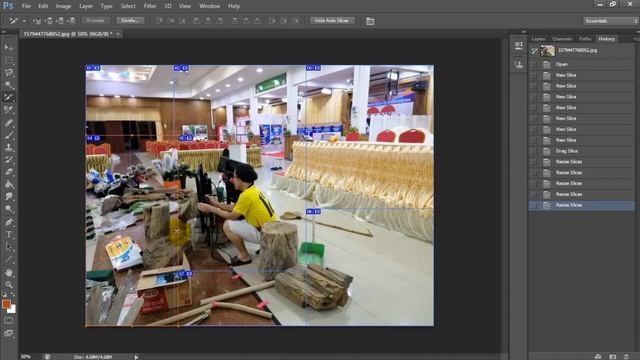This screenshot has width=640, height=360.
Task: Click the Promote button
Action: (96, 20)
